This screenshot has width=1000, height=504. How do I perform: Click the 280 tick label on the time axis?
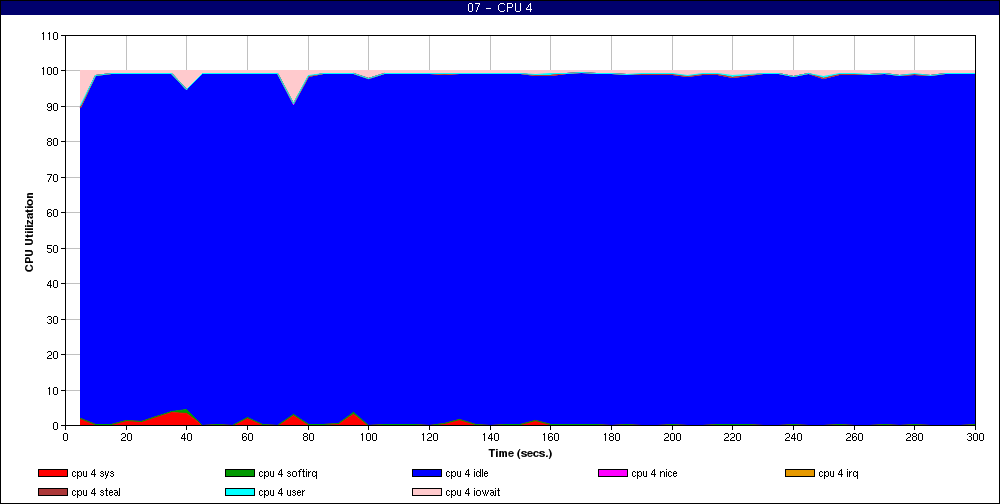(x=915, y=437)
